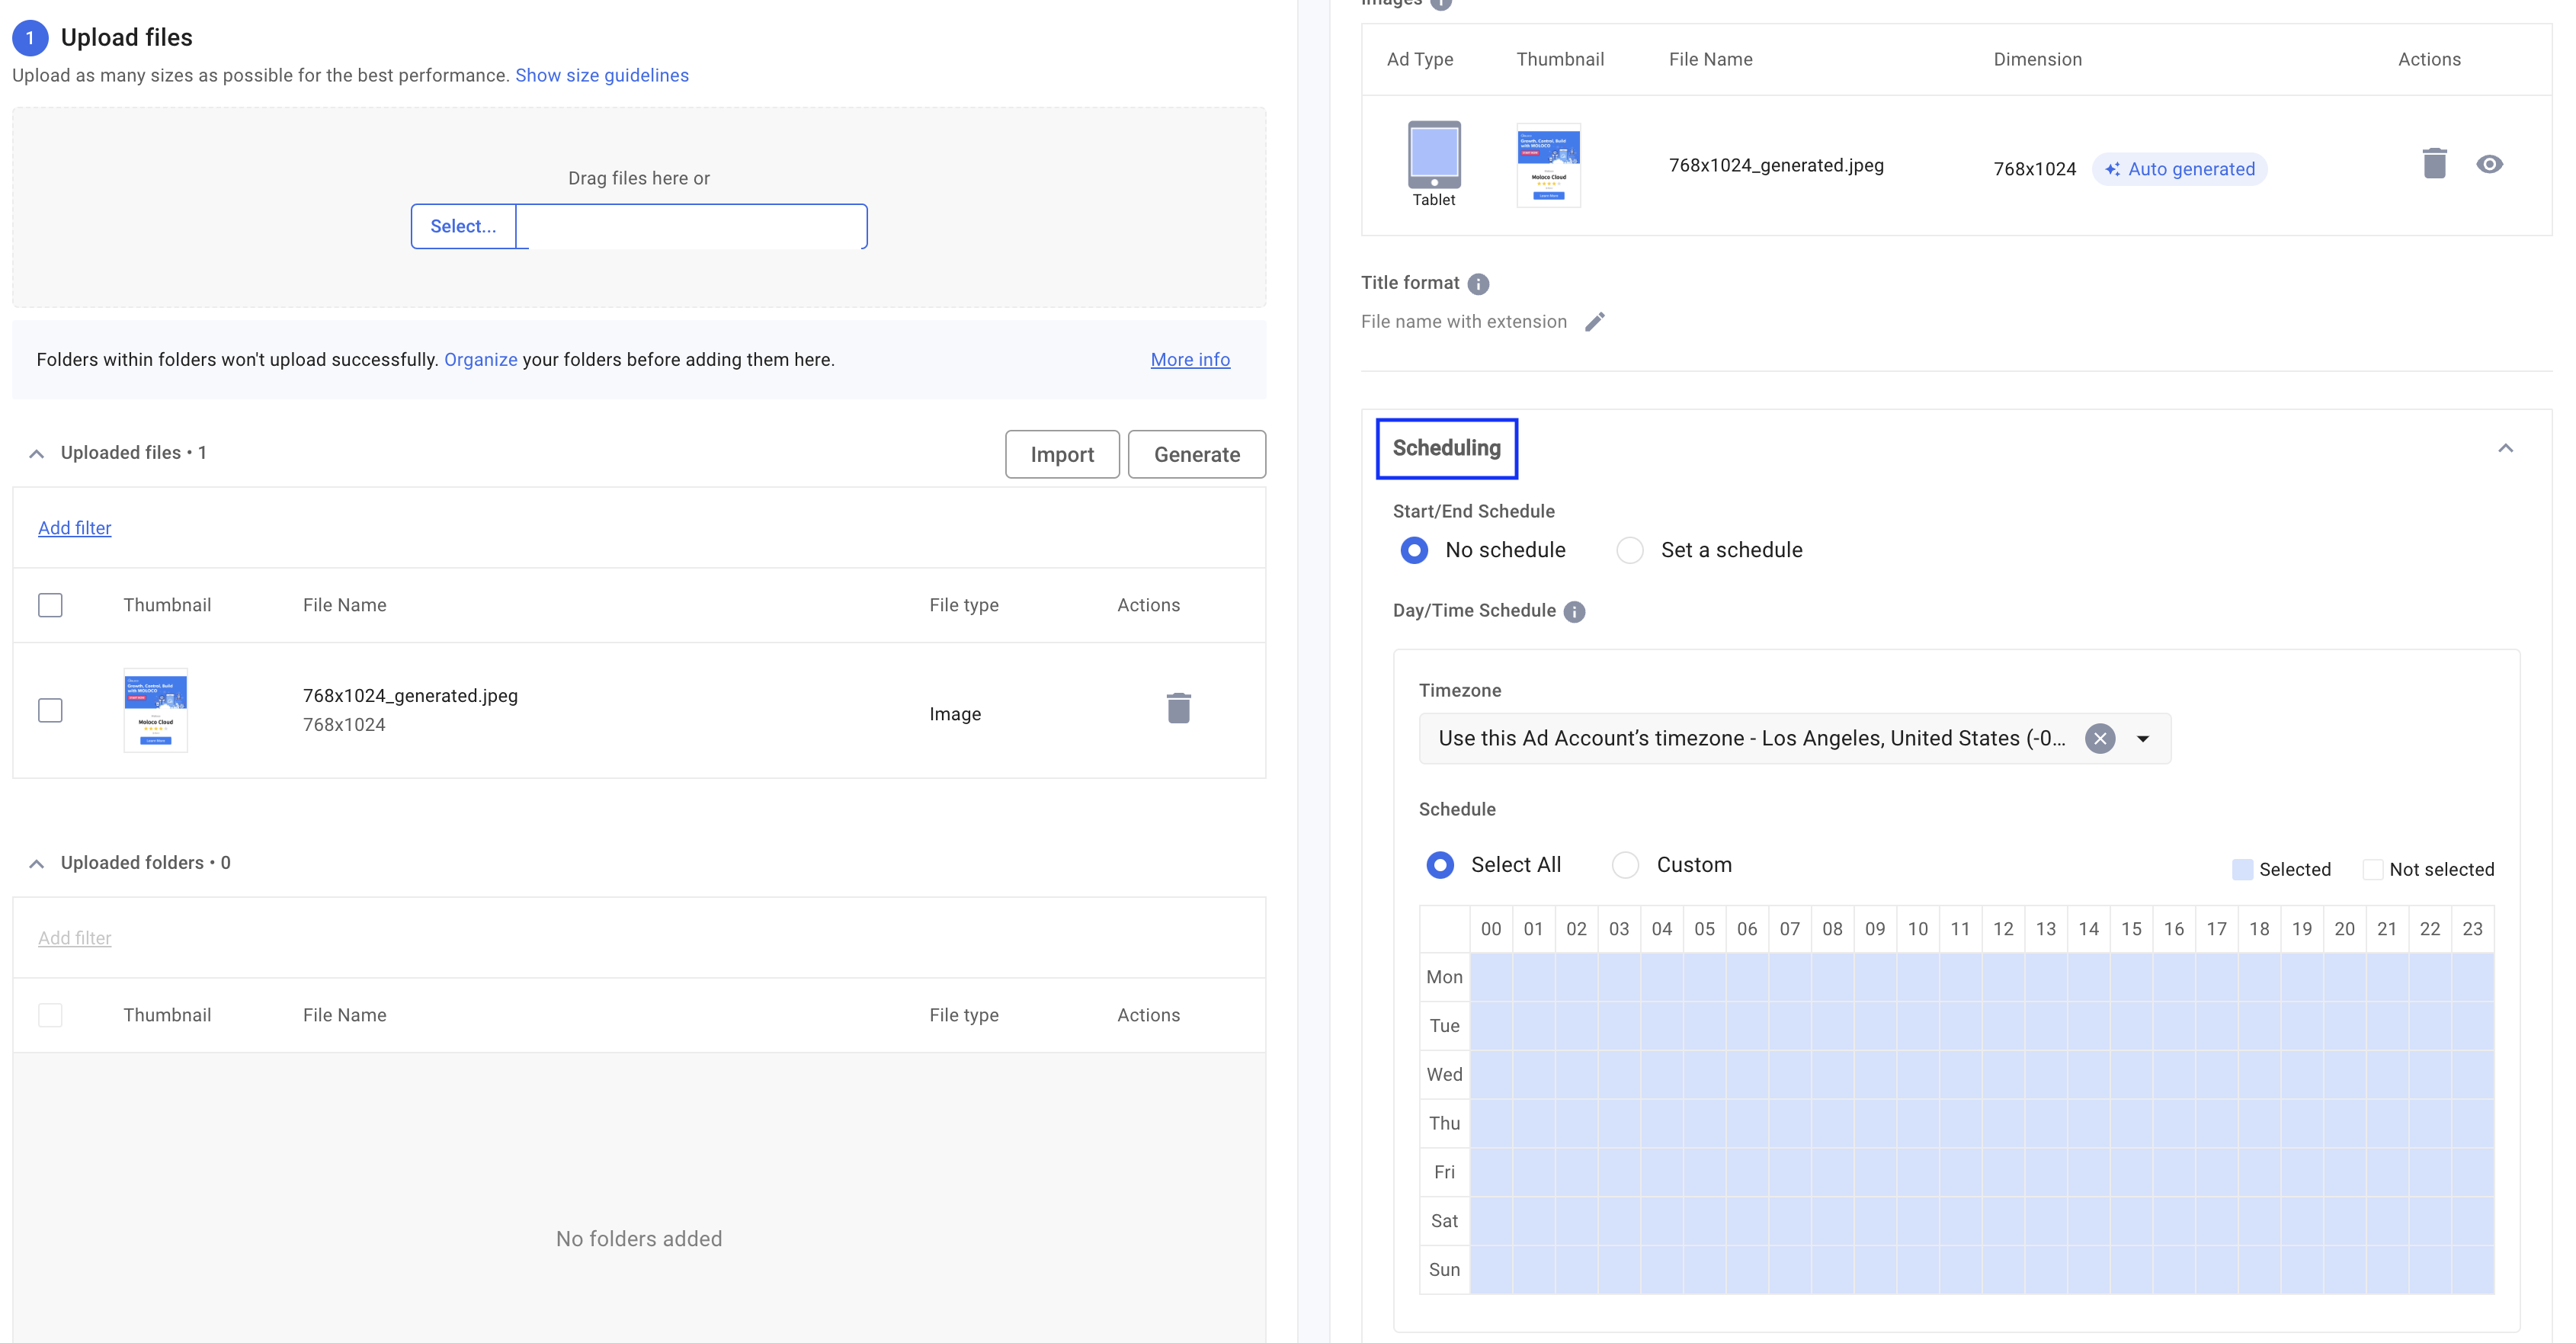Viewport: 2576px width, 1343px height.
Task: Click Add filter under Uploaded files
Action: pyautogui.click(x=74, y=528)
